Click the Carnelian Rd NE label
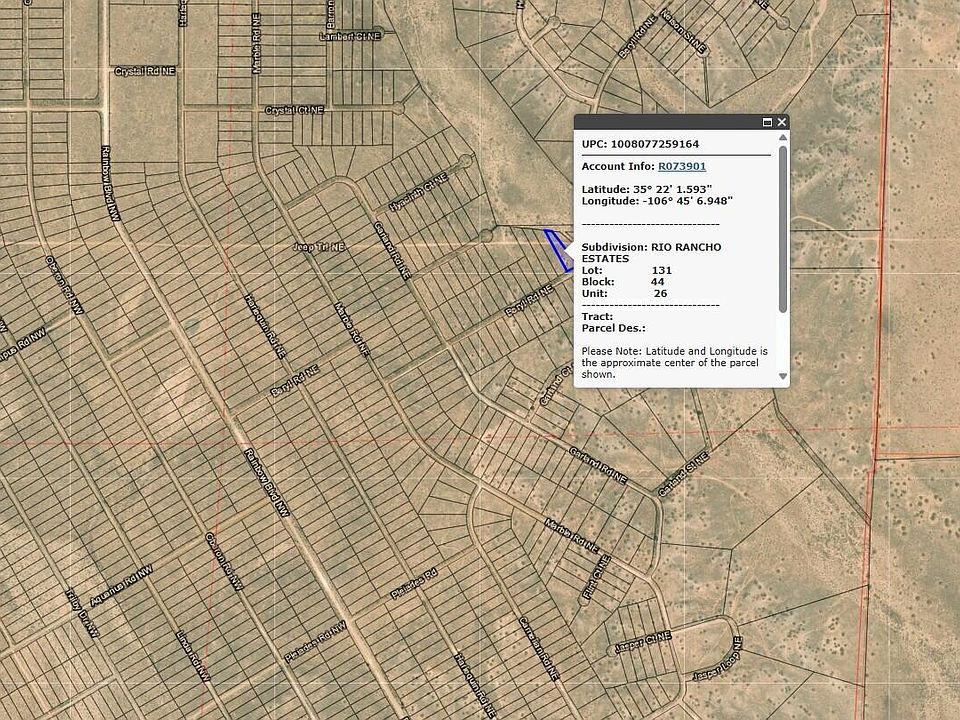 coord(539,649)
